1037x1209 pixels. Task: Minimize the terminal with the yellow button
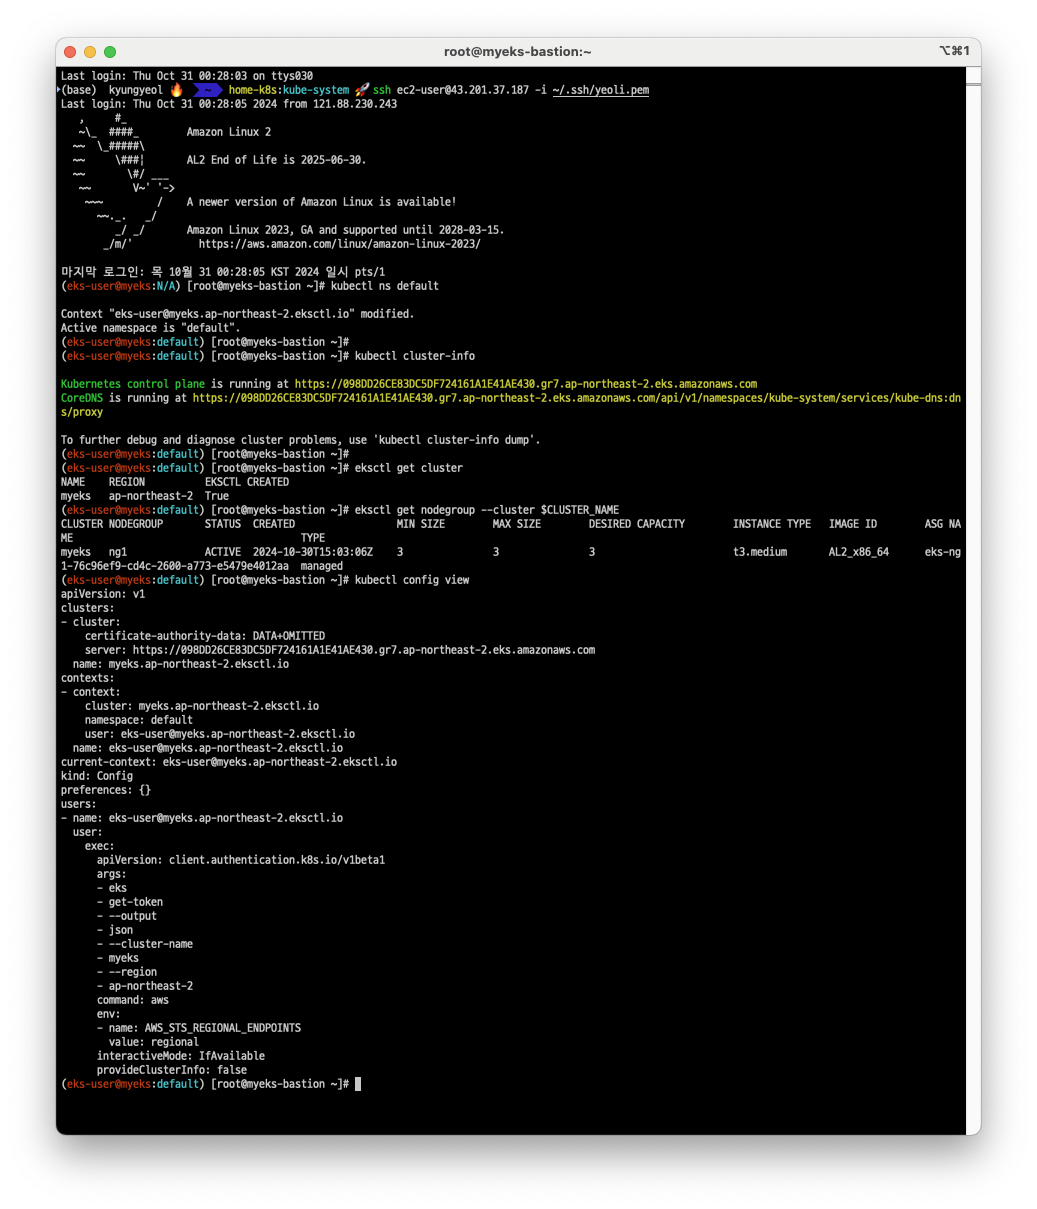tap(90, 51)
